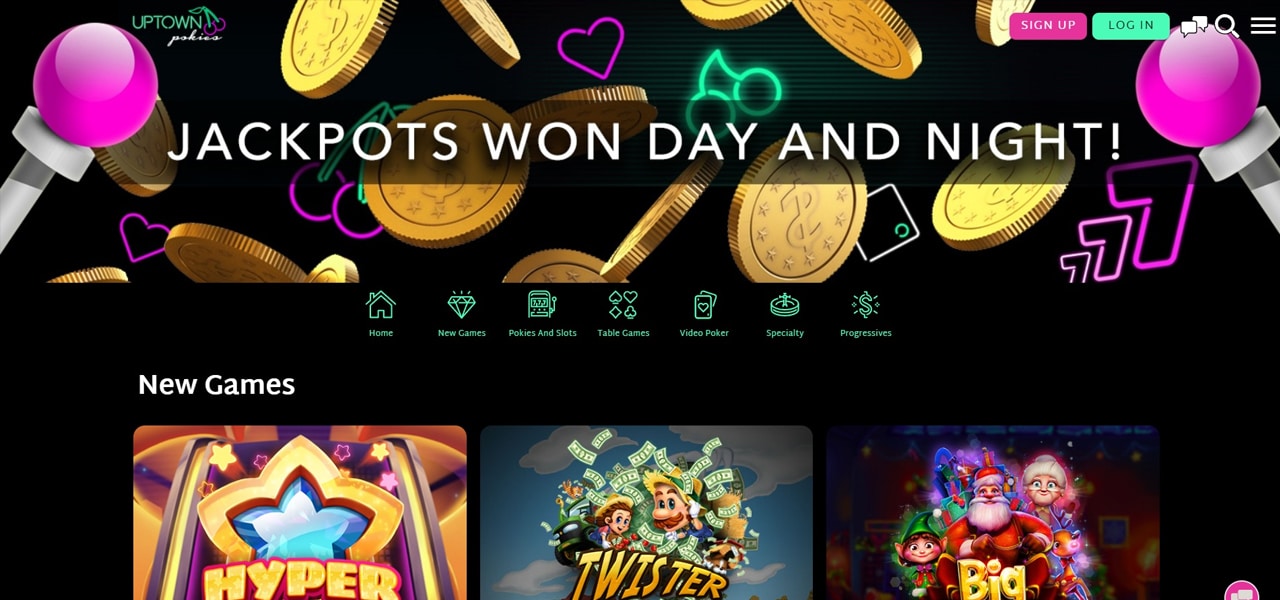
Task: Click the Table Games label
Action: coord(623,333)
